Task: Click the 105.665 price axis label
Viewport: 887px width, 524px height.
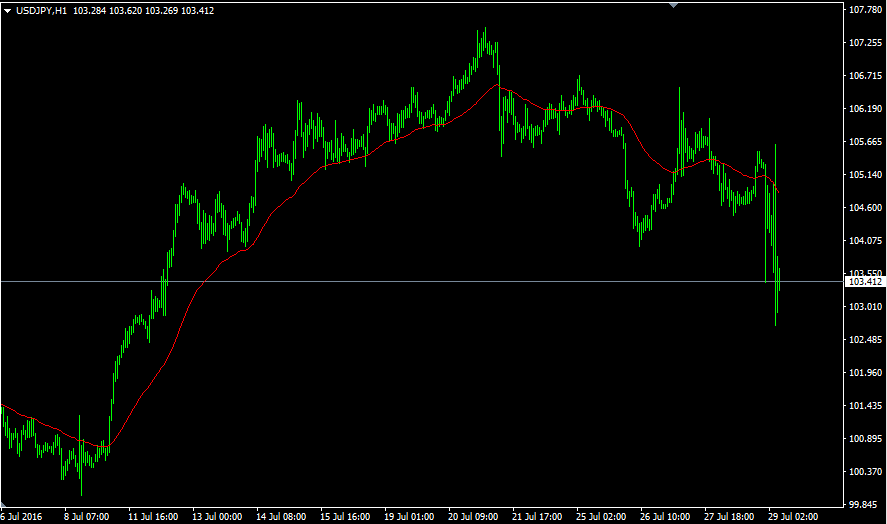Action: [x=866, y=142]
